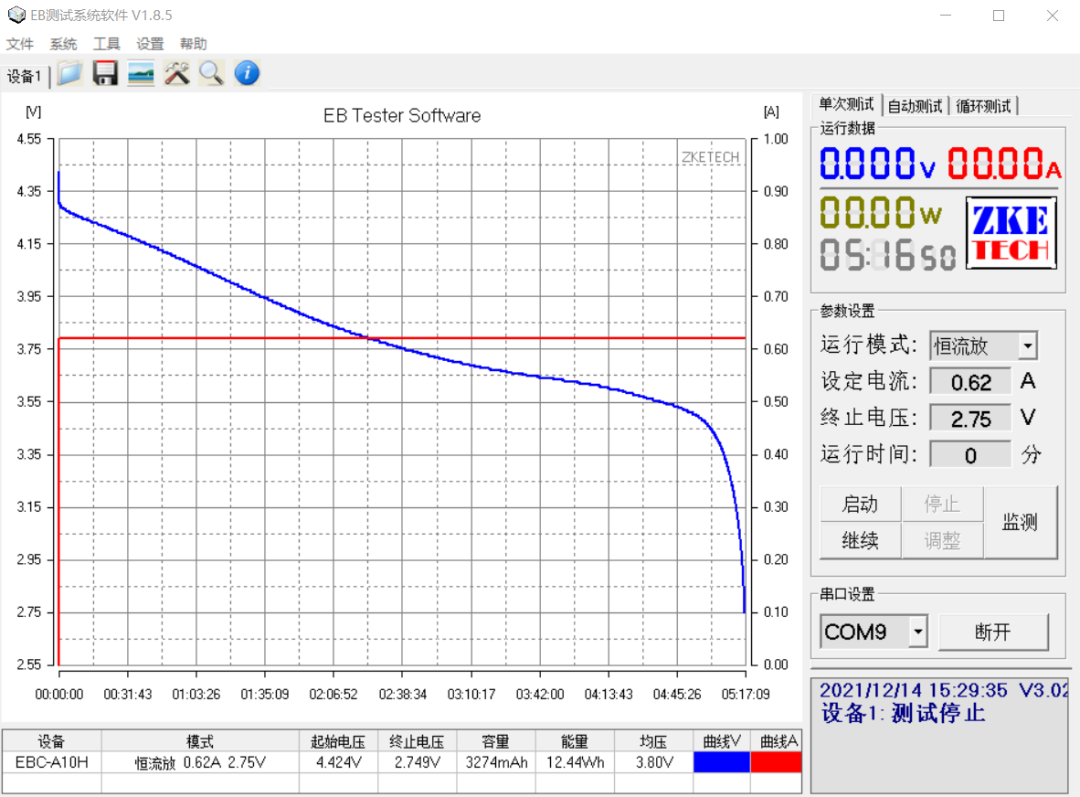Viewport: 1080px width, 797px height.
Task: Click the magnifier search icon
Action: coord(211,73)
